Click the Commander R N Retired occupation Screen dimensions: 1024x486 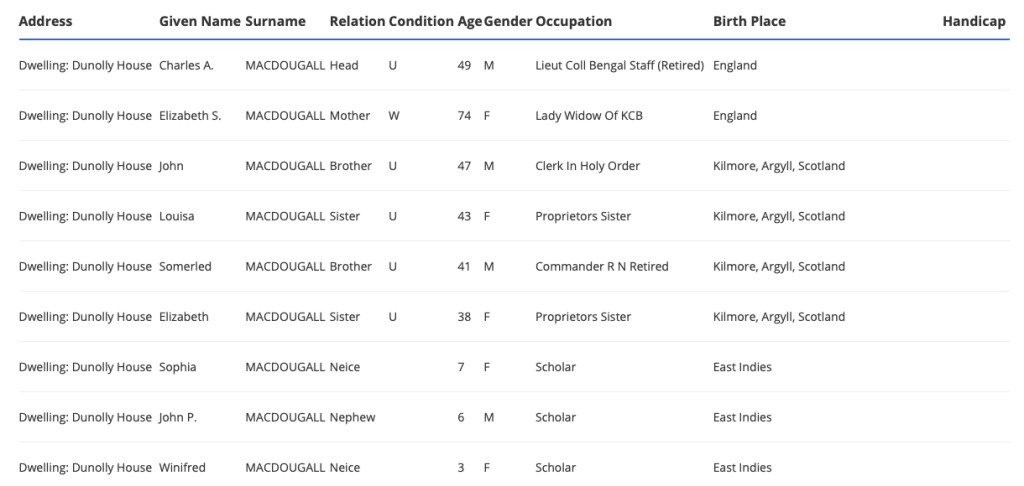click(x=601, y=267)
